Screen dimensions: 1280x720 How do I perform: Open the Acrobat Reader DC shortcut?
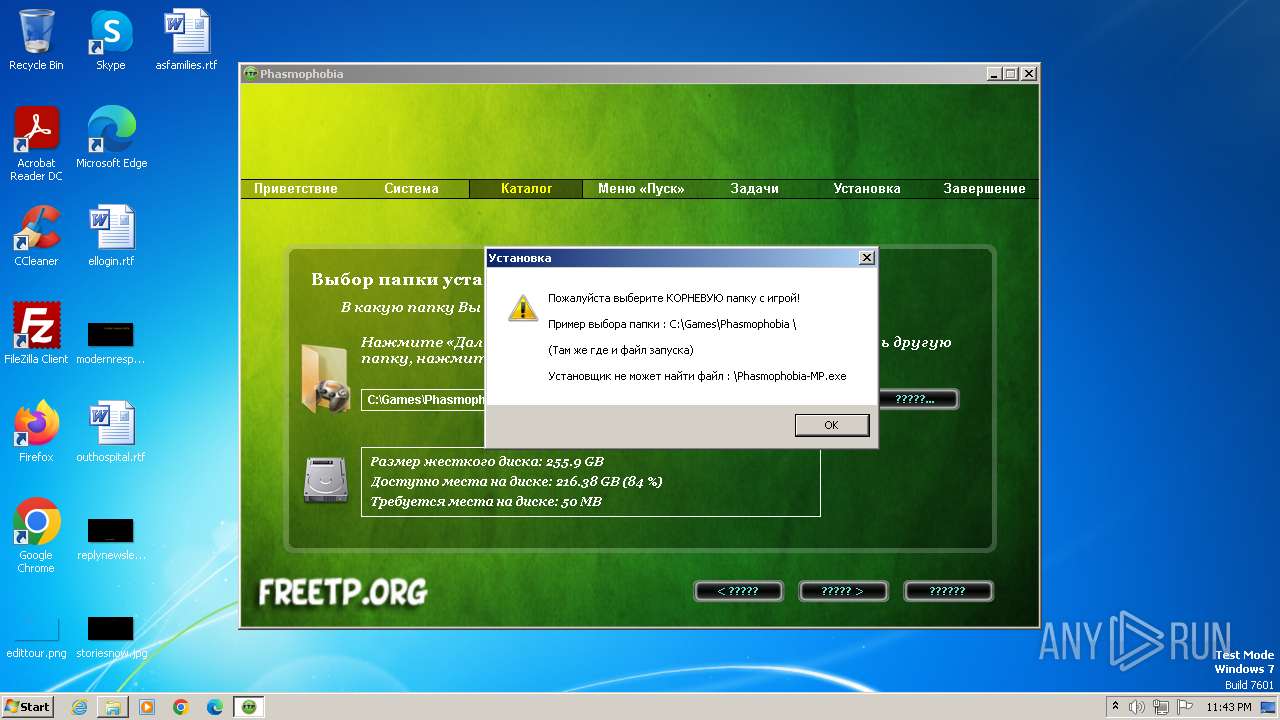[x=36, y=144]
